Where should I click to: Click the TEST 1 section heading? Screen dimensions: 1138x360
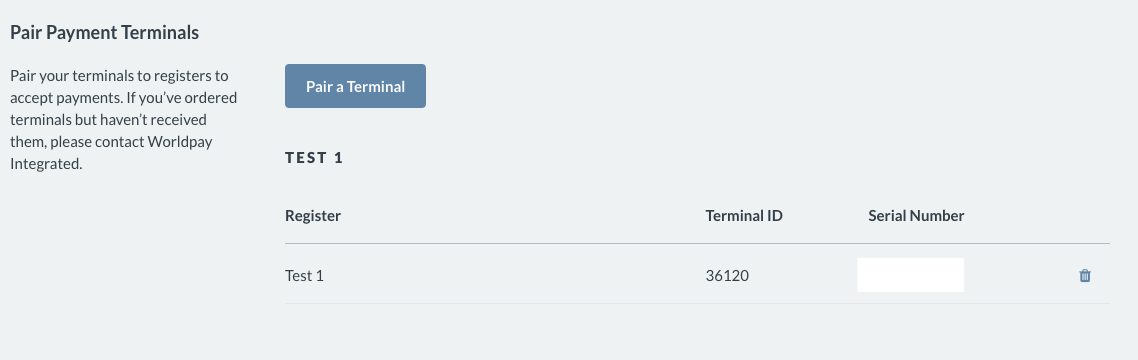[x=314, y=158]
